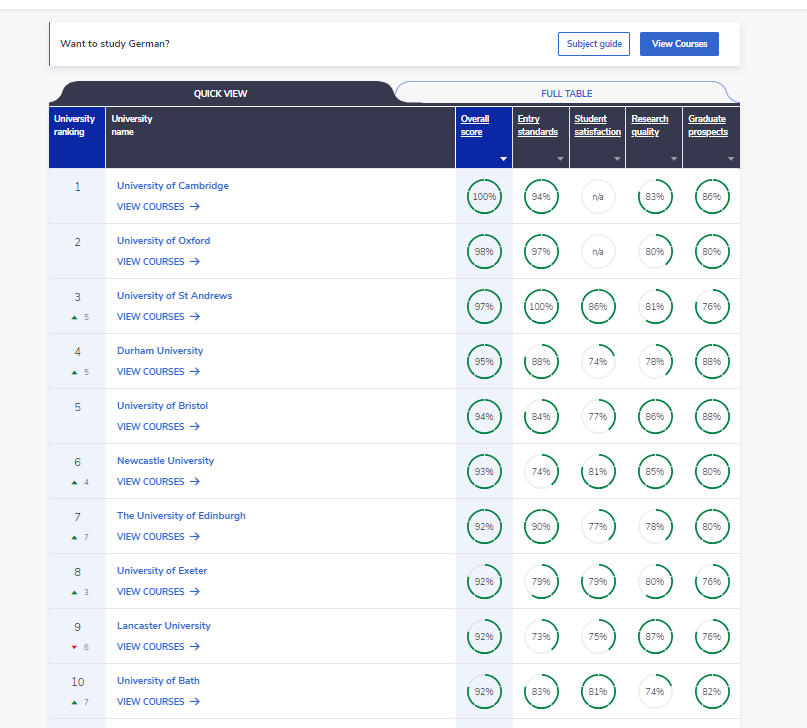
Task: Click View Courses arrow for Bath
Action: click(x=195, y=702)
